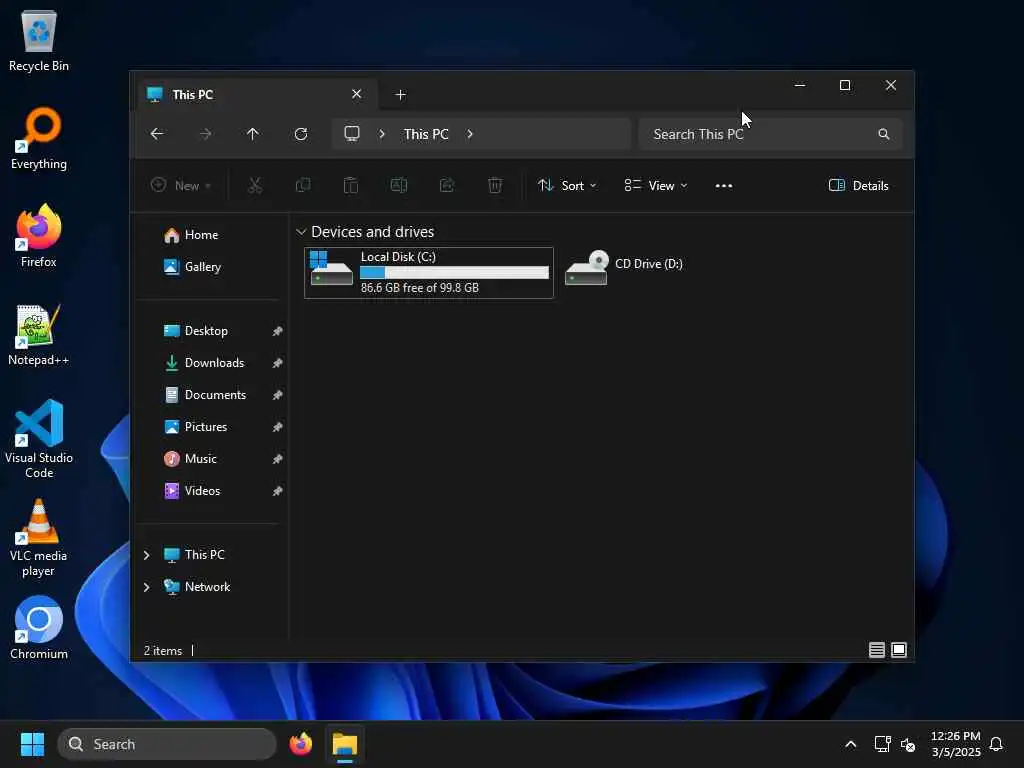Select the Firefox desktop shortcut

(39, 236)
